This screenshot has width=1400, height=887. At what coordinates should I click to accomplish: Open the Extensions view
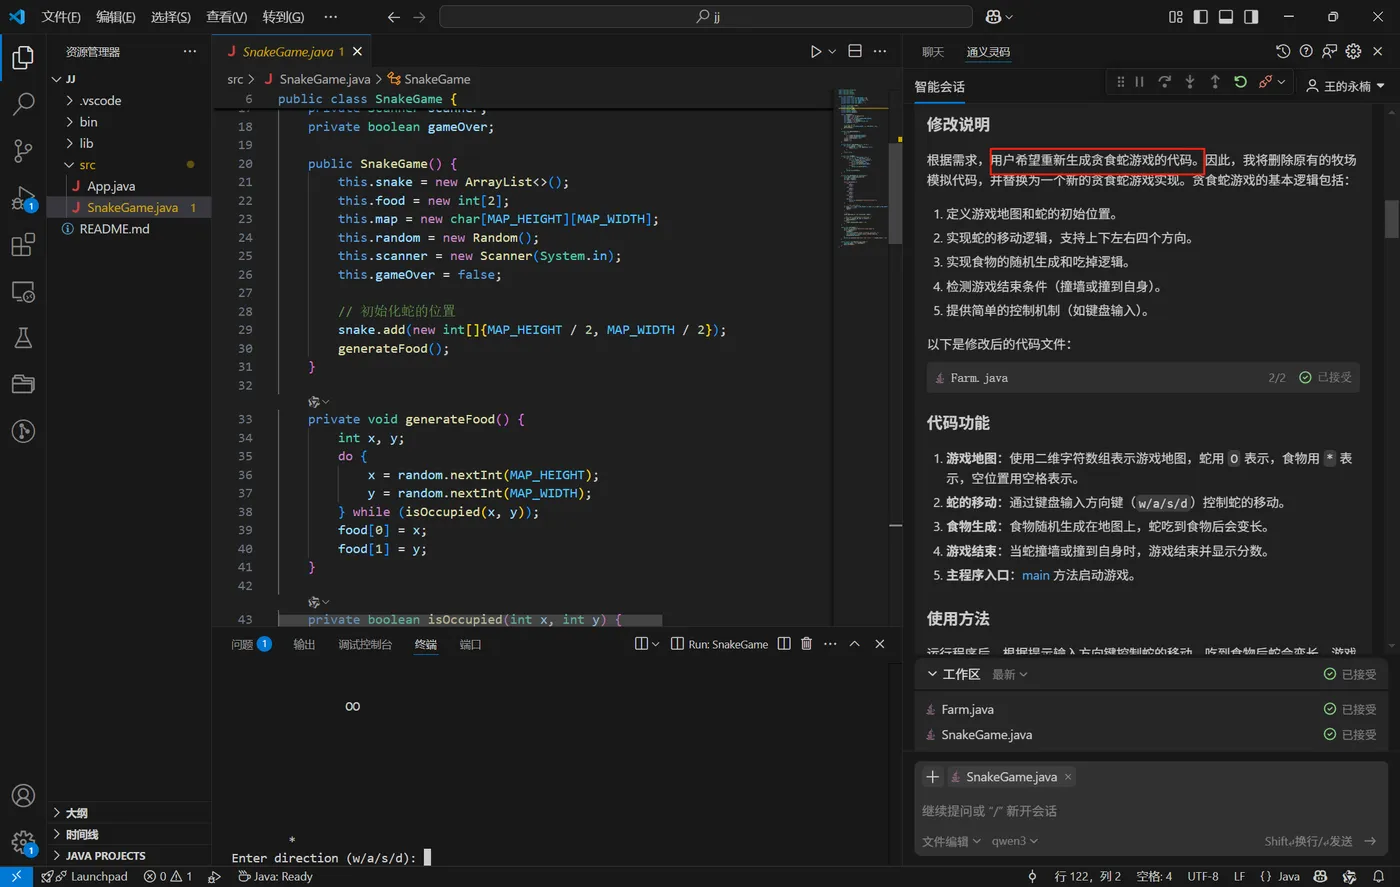click(23, 245)
